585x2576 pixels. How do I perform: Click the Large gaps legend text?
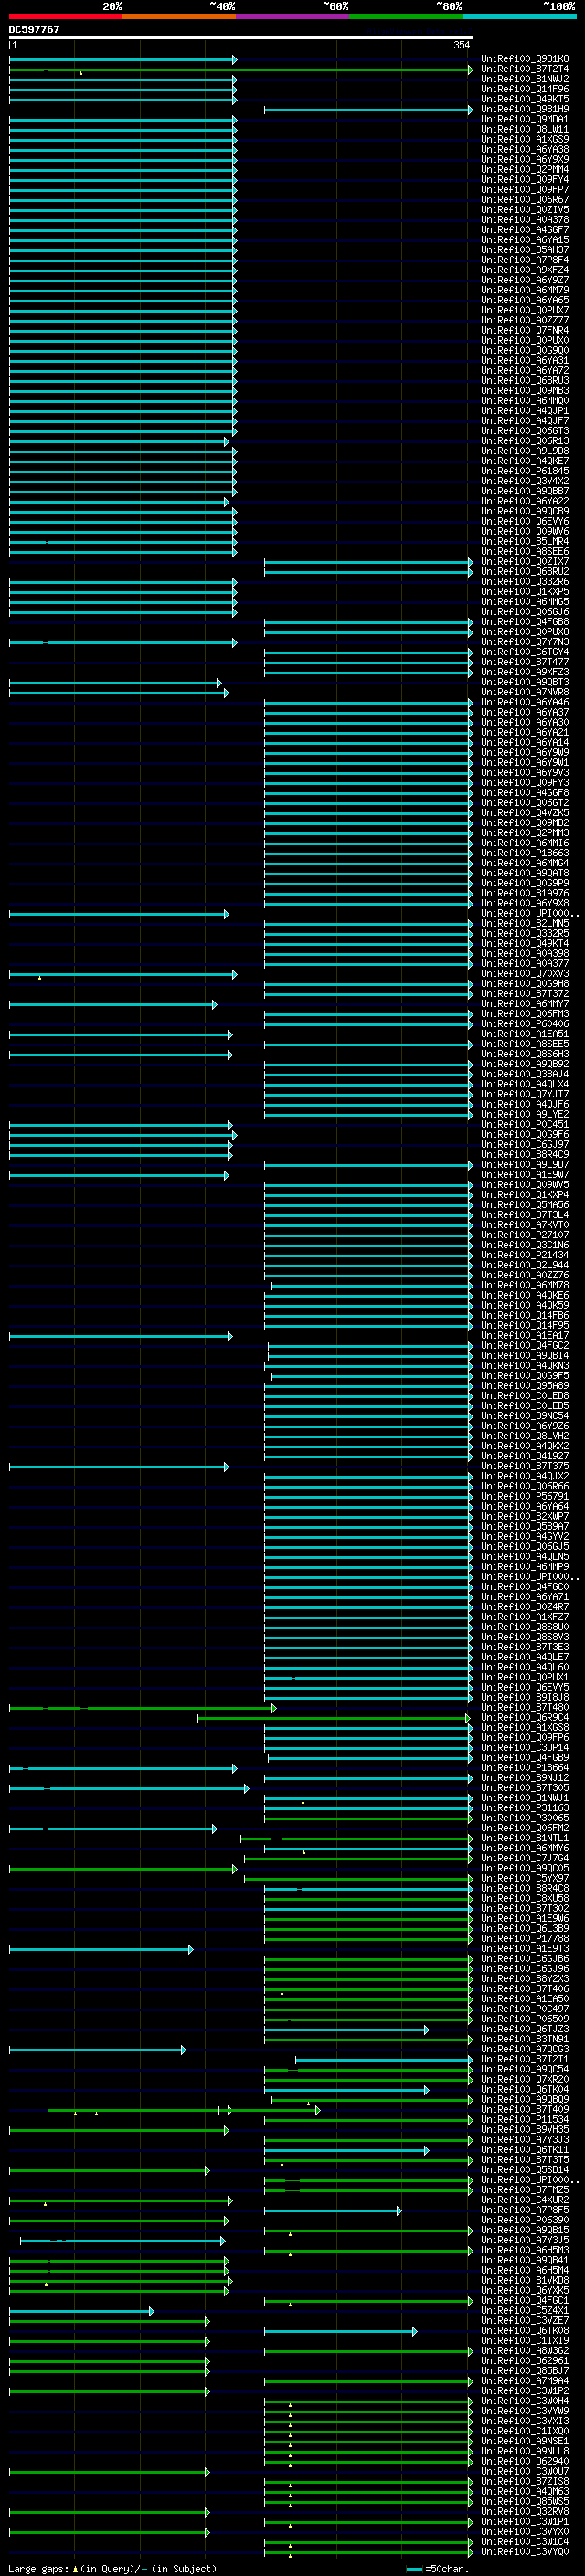click(112, 2568)
